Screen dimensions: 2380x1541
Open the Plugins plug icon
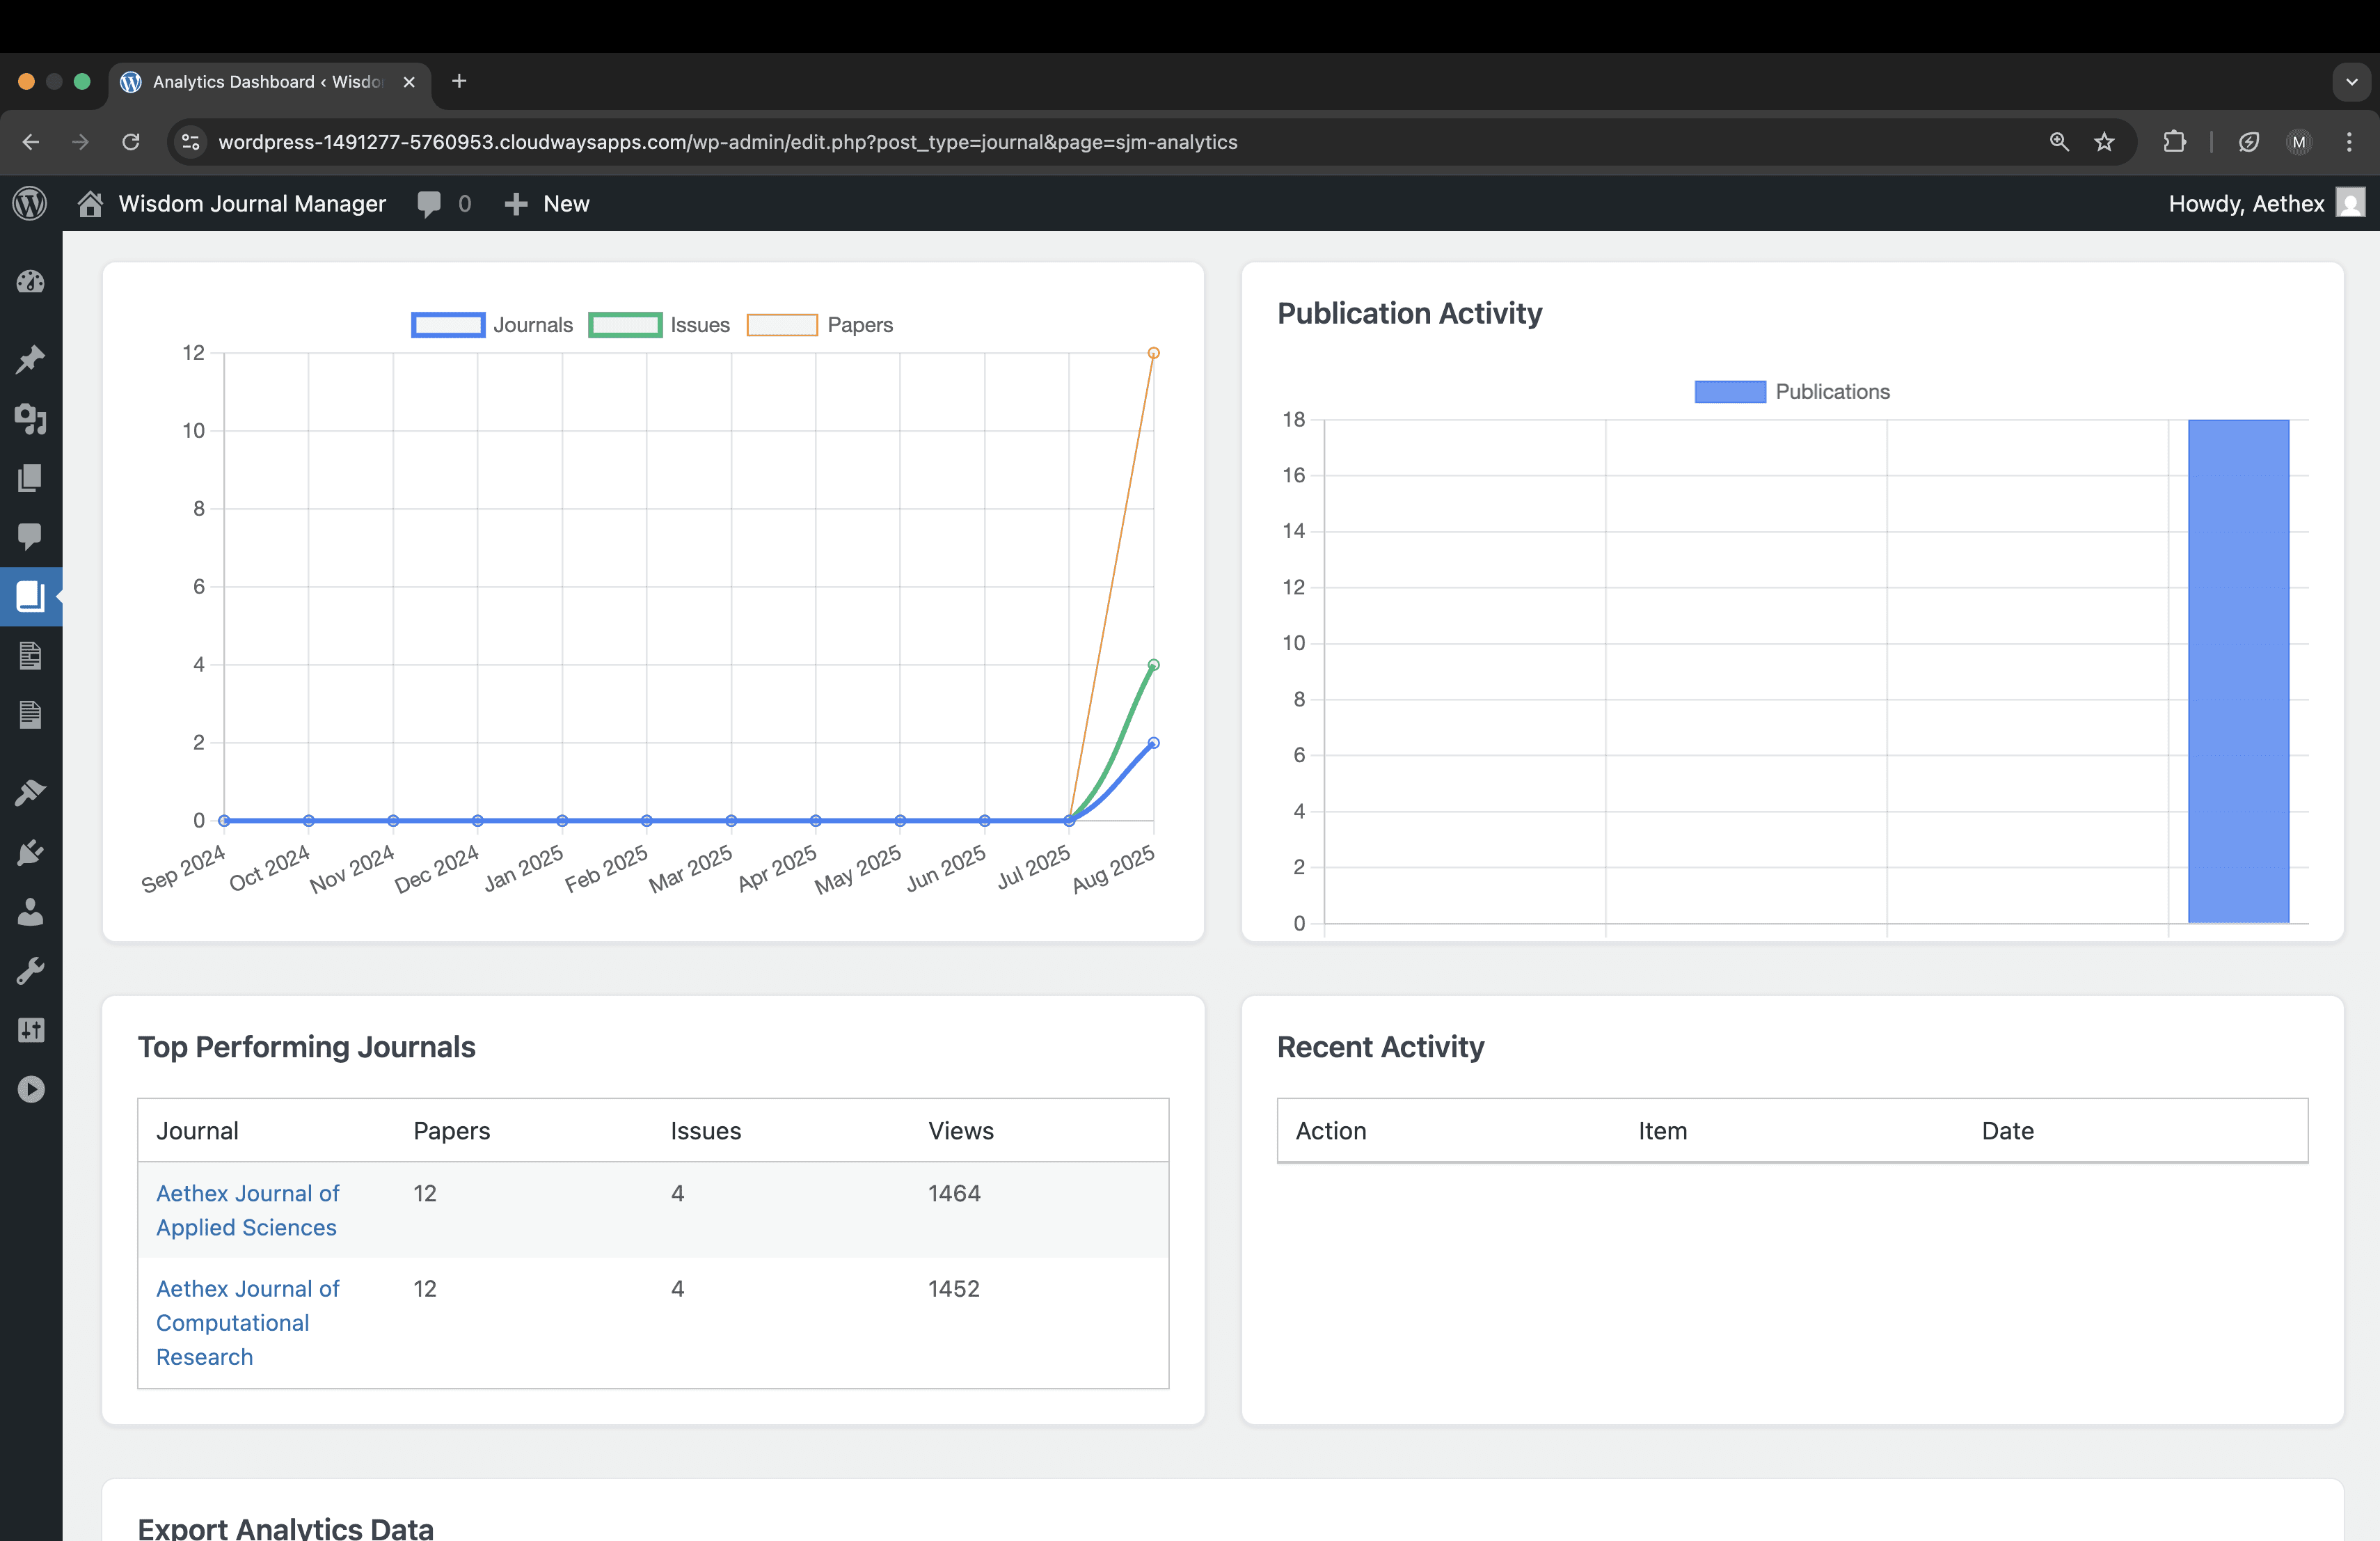tap(30, 853)
